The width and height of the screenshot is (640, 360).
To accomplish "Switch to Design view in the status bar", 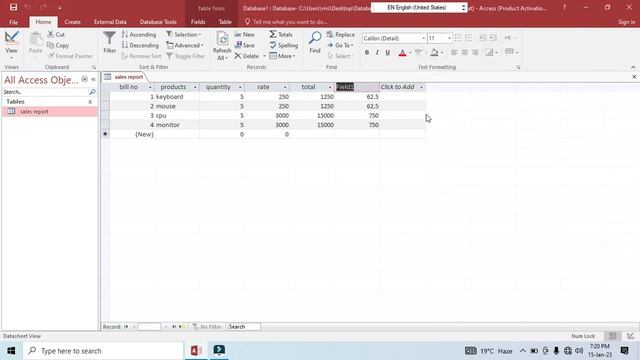I will pos(631,336).
